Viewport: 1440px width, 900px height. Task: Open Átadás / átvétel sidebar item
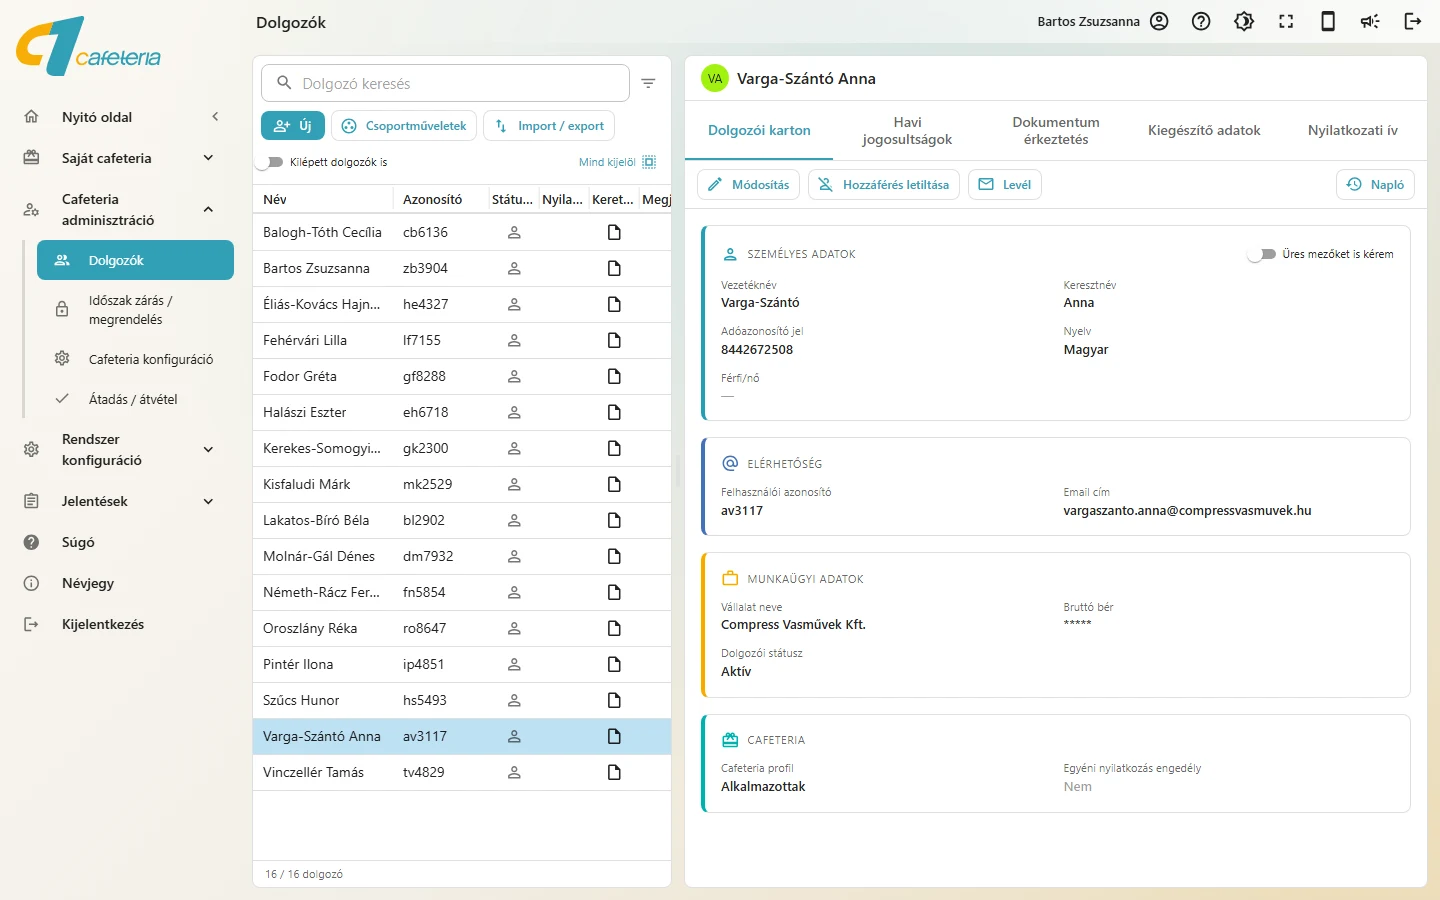(x=135, y=399)
